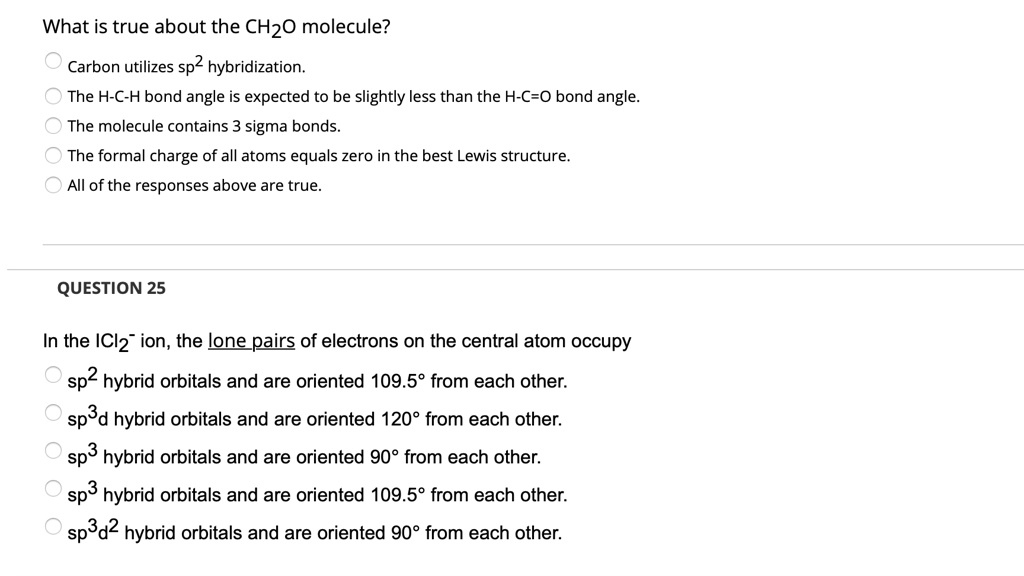Click the sp3d2 hybrid orbitals answer text
The height and width of the screenshot is (576, 1024).
tap(315, 533)
